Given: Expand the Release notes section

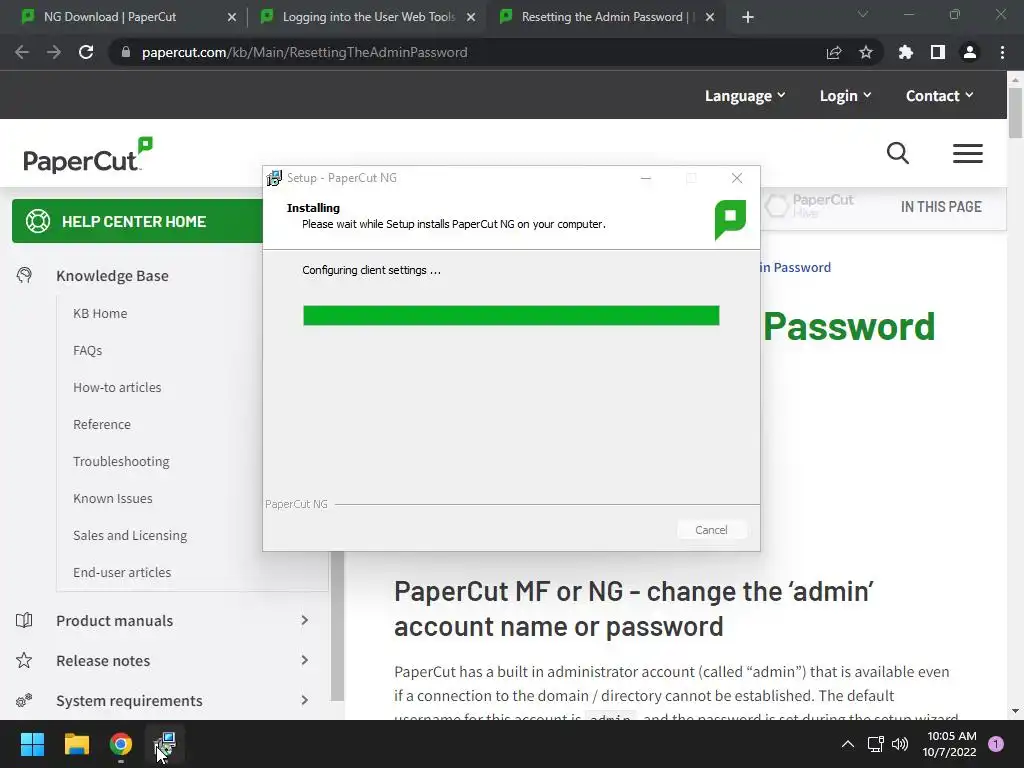Looking at the screenshot, I should click(304, 660).
